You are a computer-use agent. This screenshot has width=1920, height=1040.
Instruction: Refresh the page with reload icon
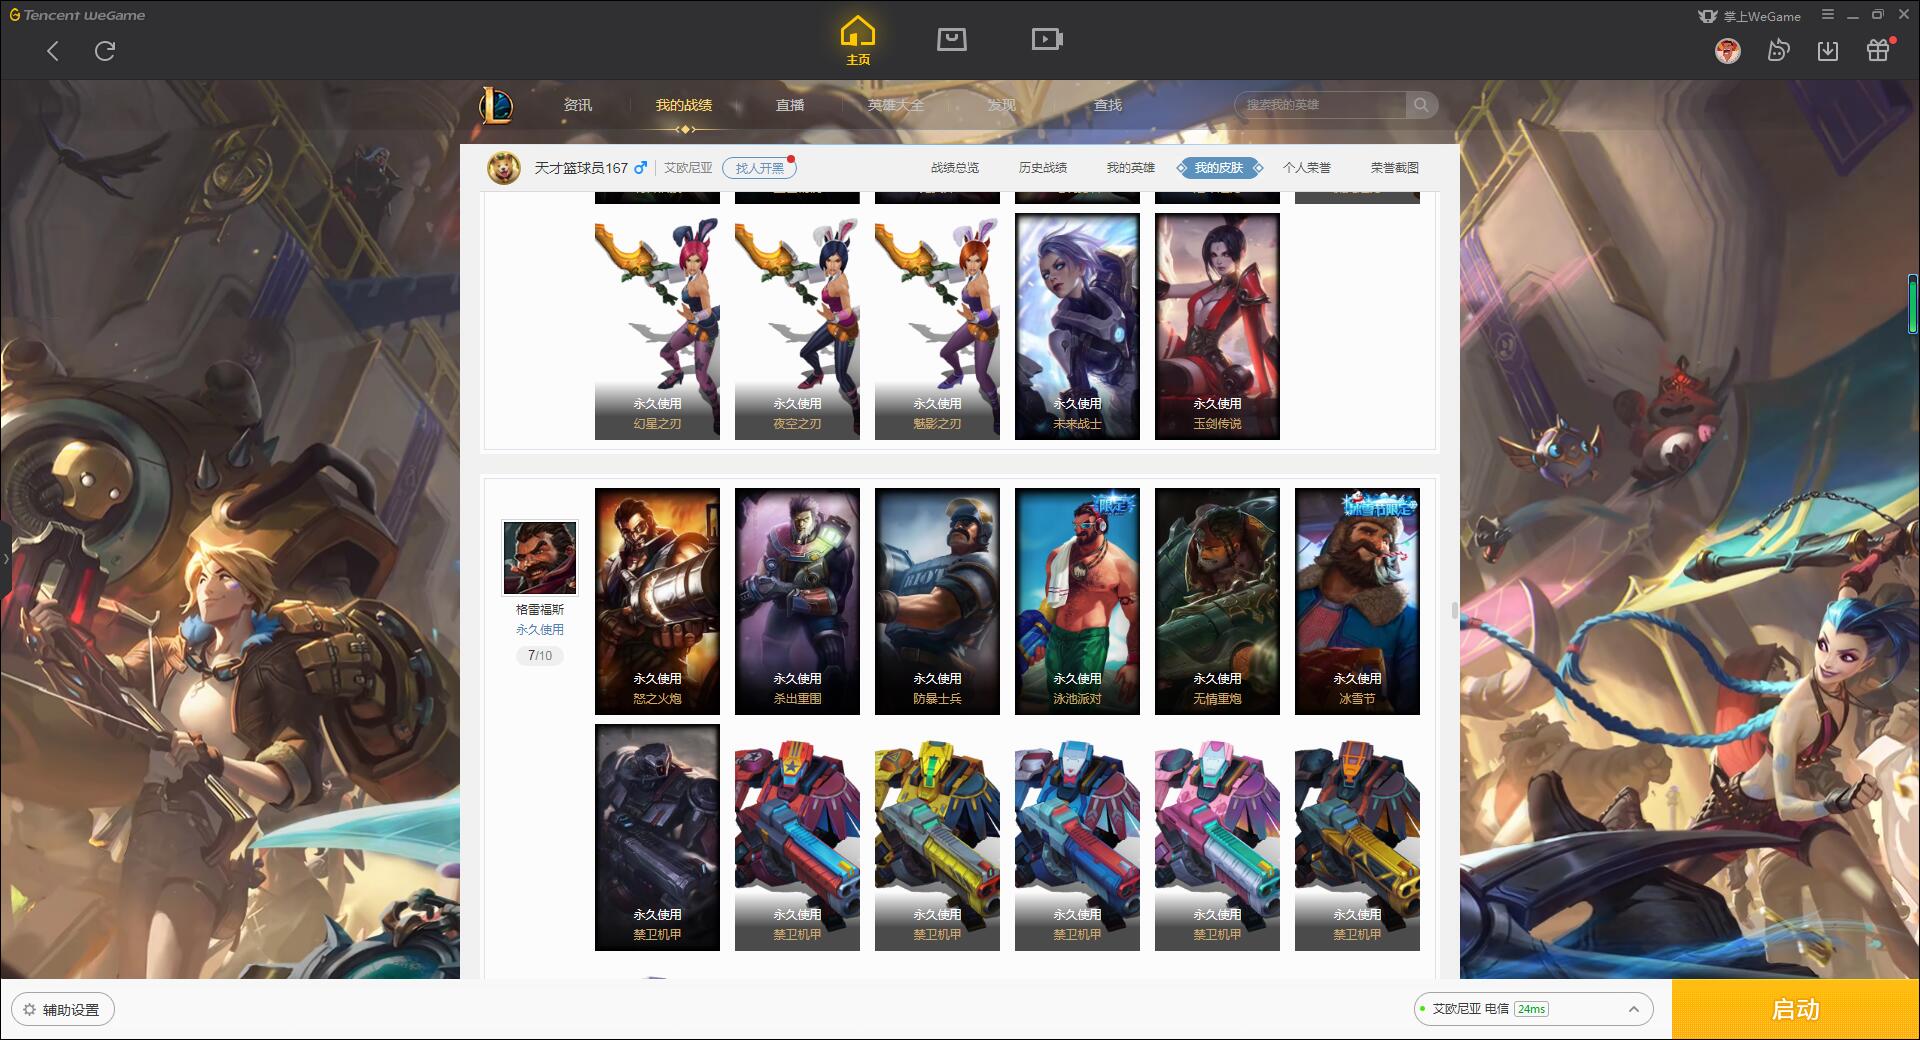pos(105,51)
